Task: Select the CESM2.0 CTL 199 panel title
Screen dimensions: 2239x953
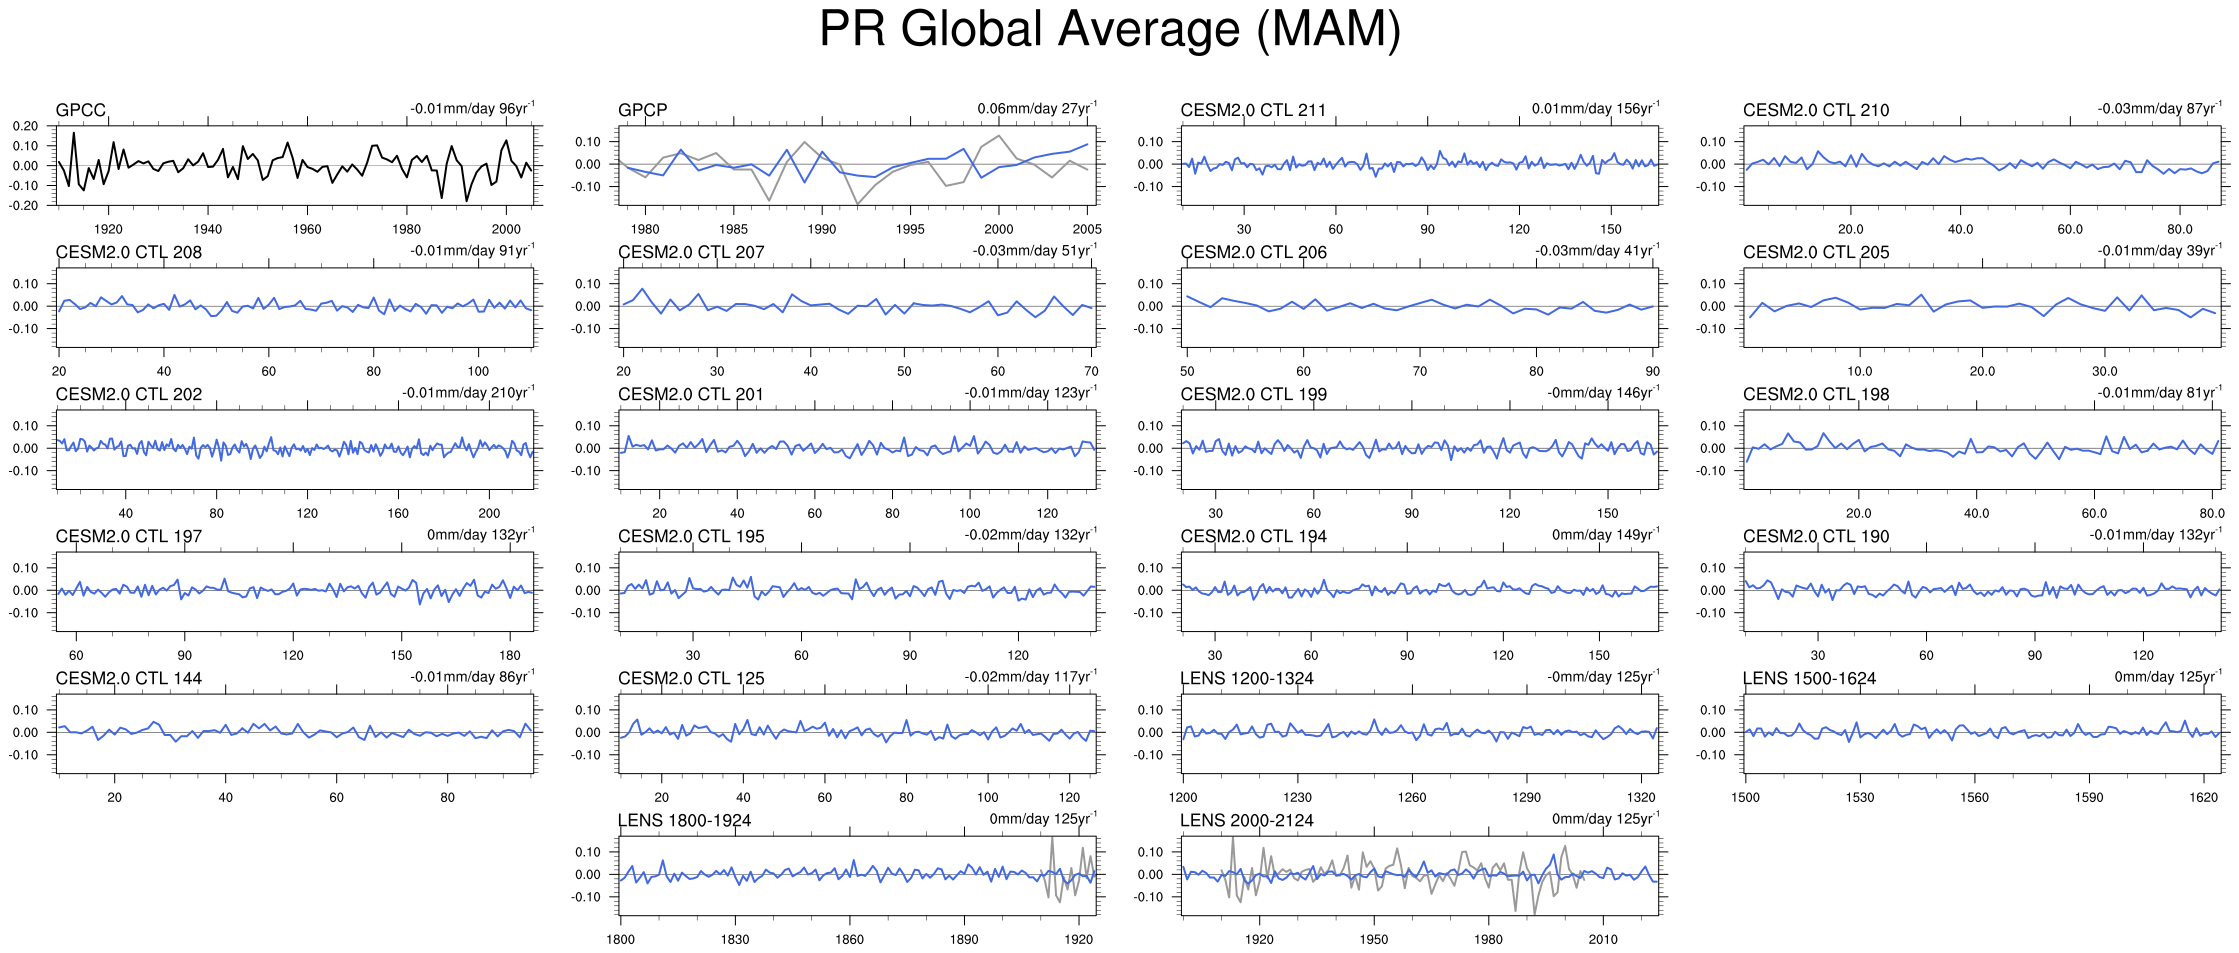Action: pyautogui.click(x=1253, y=394)
